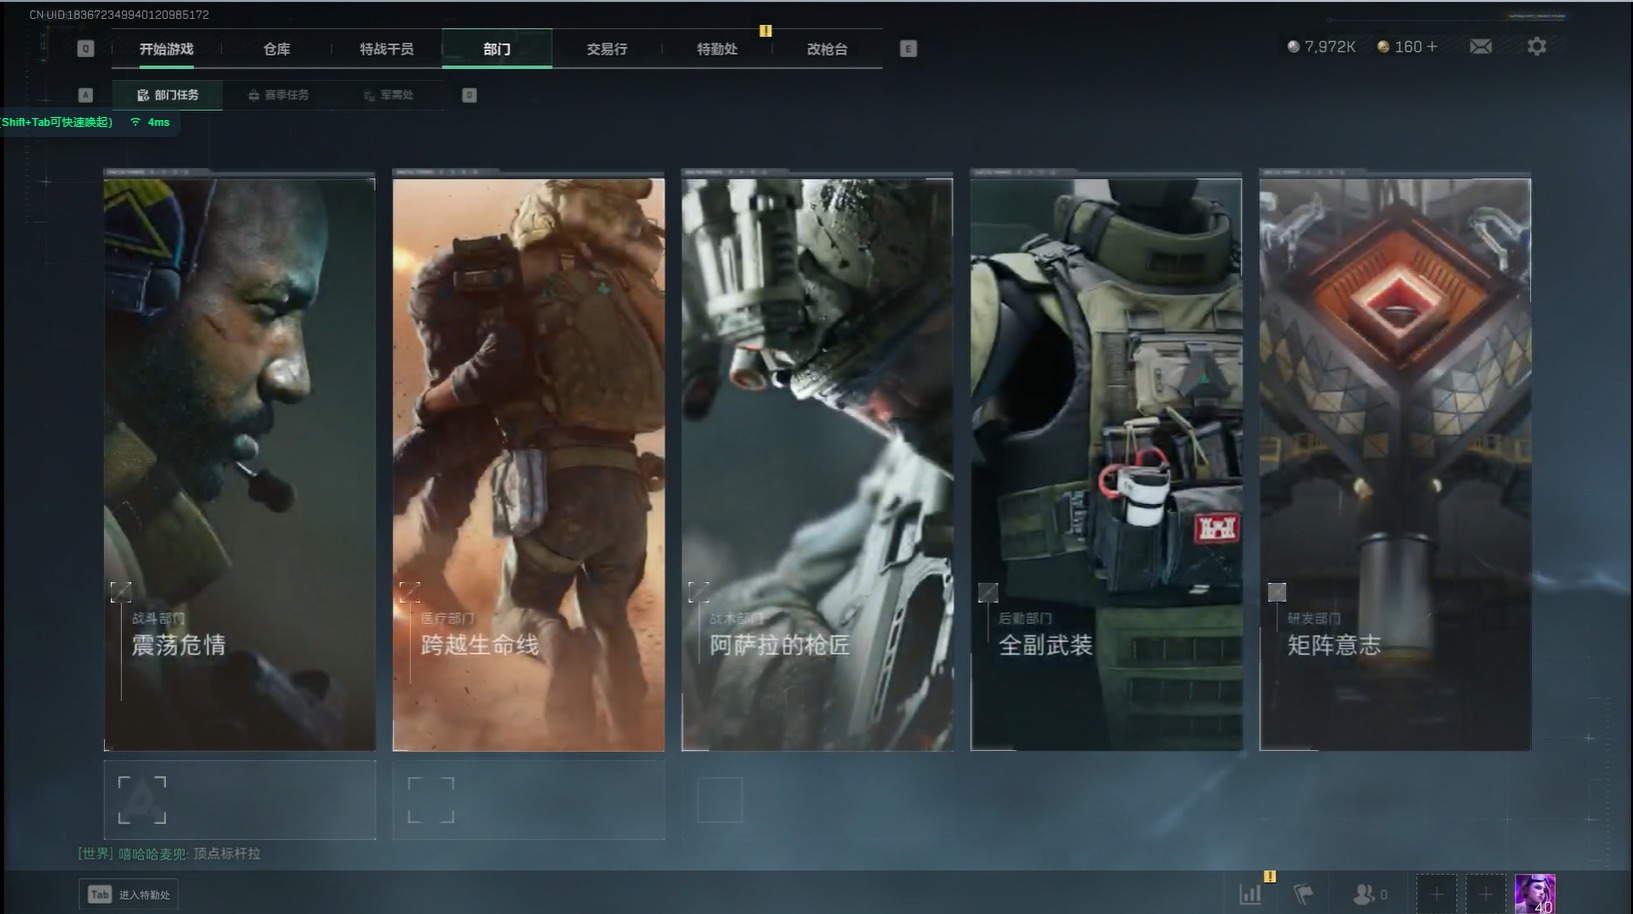Switch to the 仓库 tab
The width and height of the screenshot is (1633, 914).
click(x=277, y=49)
